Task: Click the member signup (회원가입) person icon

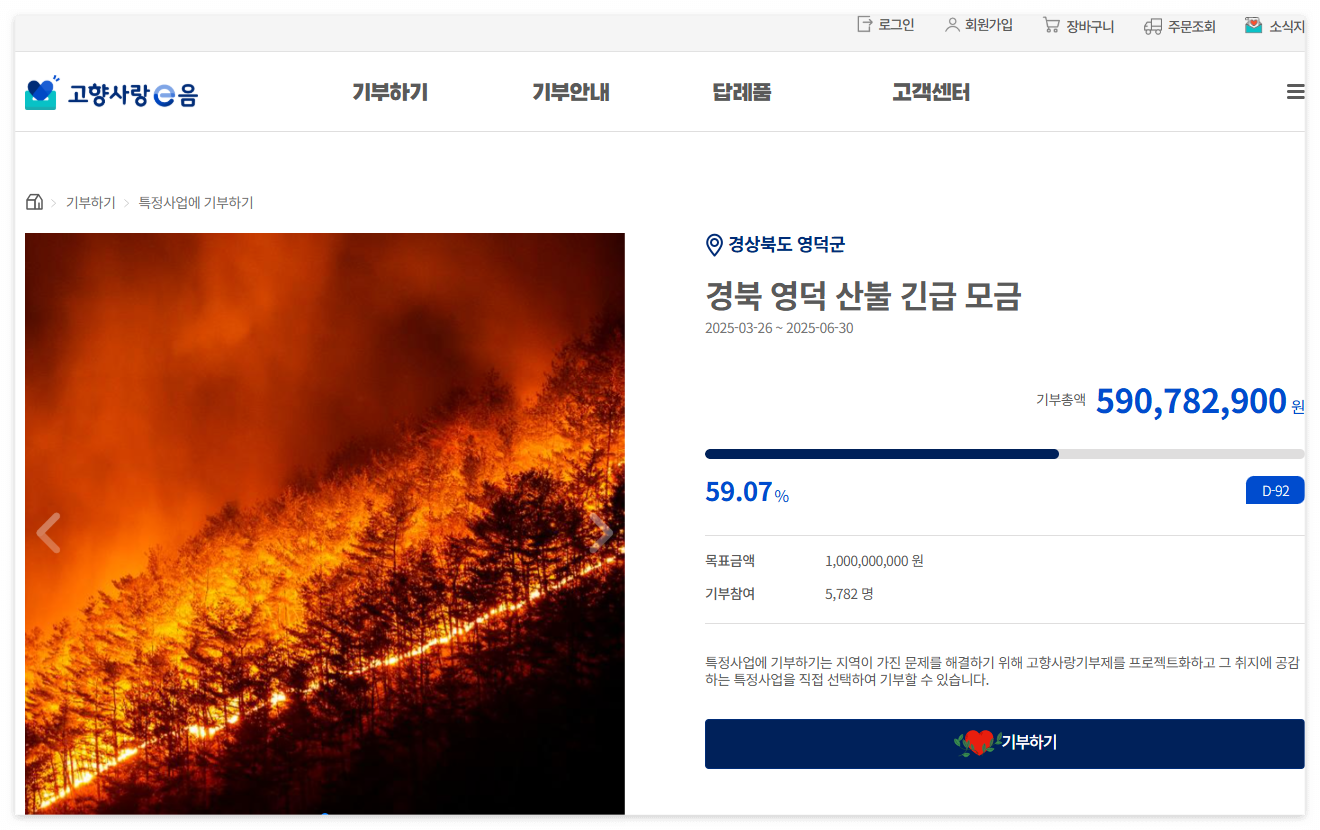Action: (x=952, y=25)
